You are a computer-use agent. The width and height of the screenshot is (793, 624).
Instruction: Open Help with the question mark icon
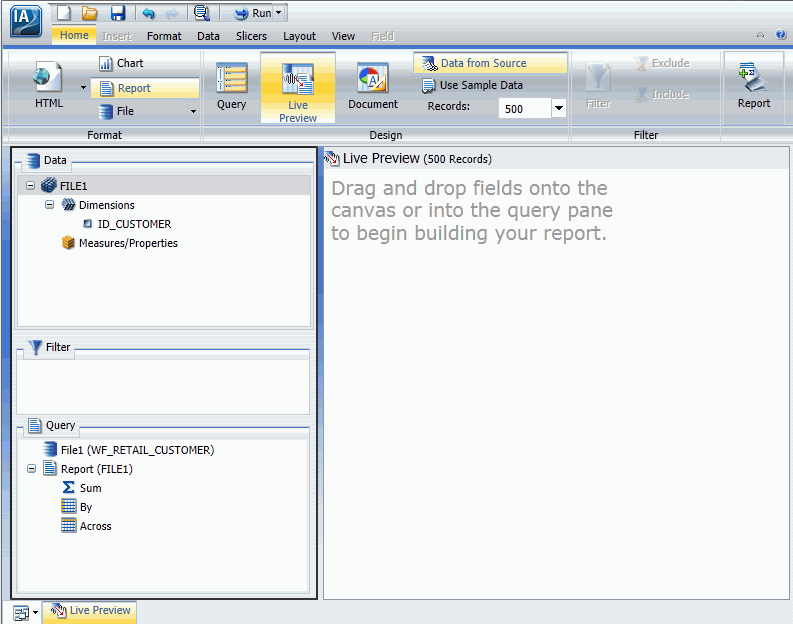pos(781,34)
